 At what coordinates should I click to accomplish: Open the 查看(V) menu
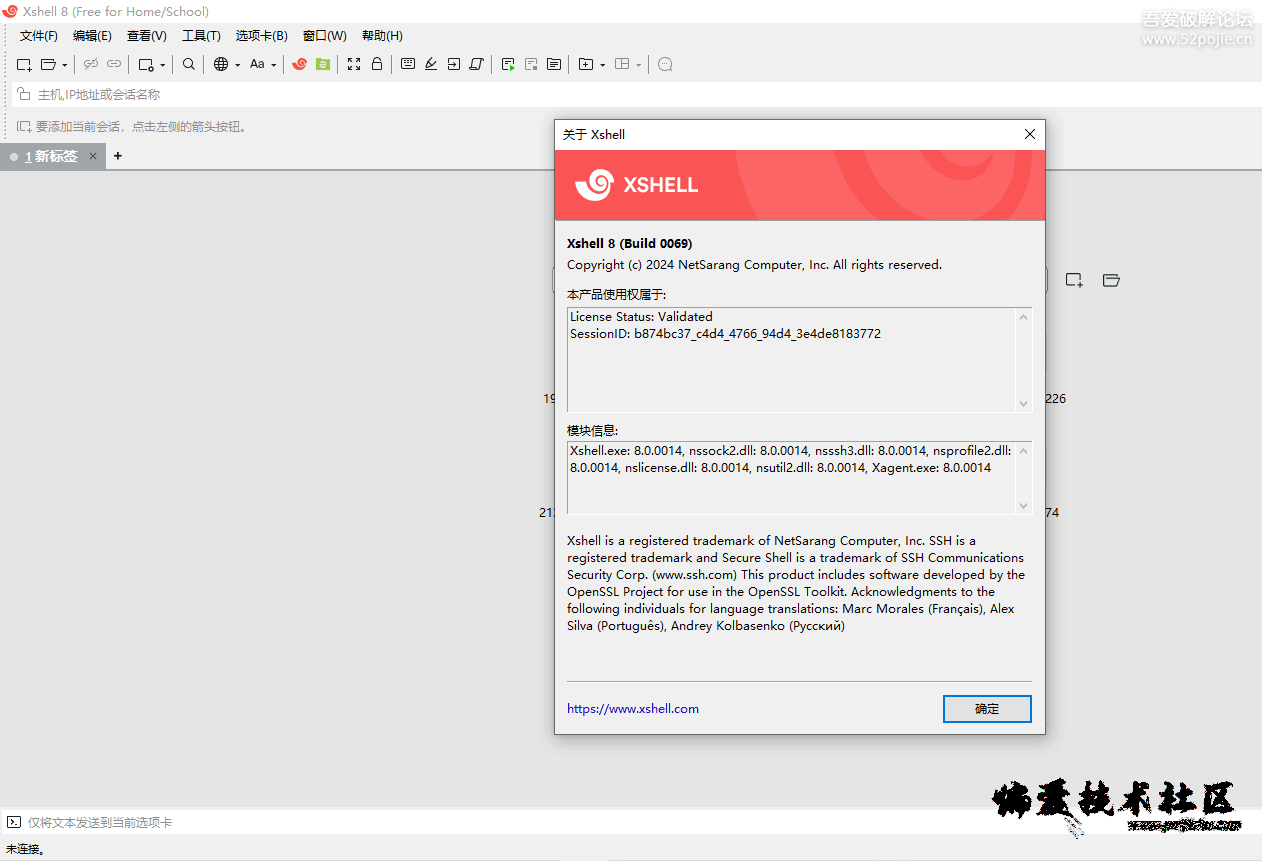point(146,36)
